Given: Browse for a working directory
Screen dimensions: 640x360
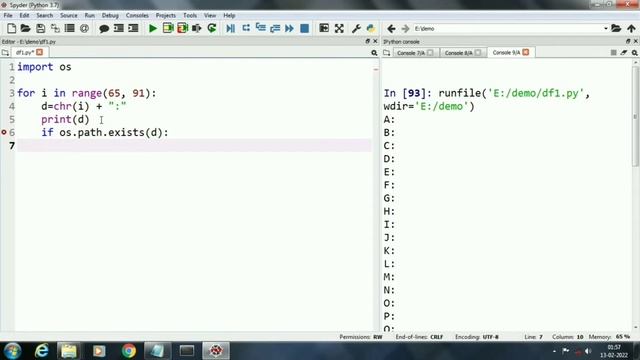Looking at the screenshot, I should 616,28.
